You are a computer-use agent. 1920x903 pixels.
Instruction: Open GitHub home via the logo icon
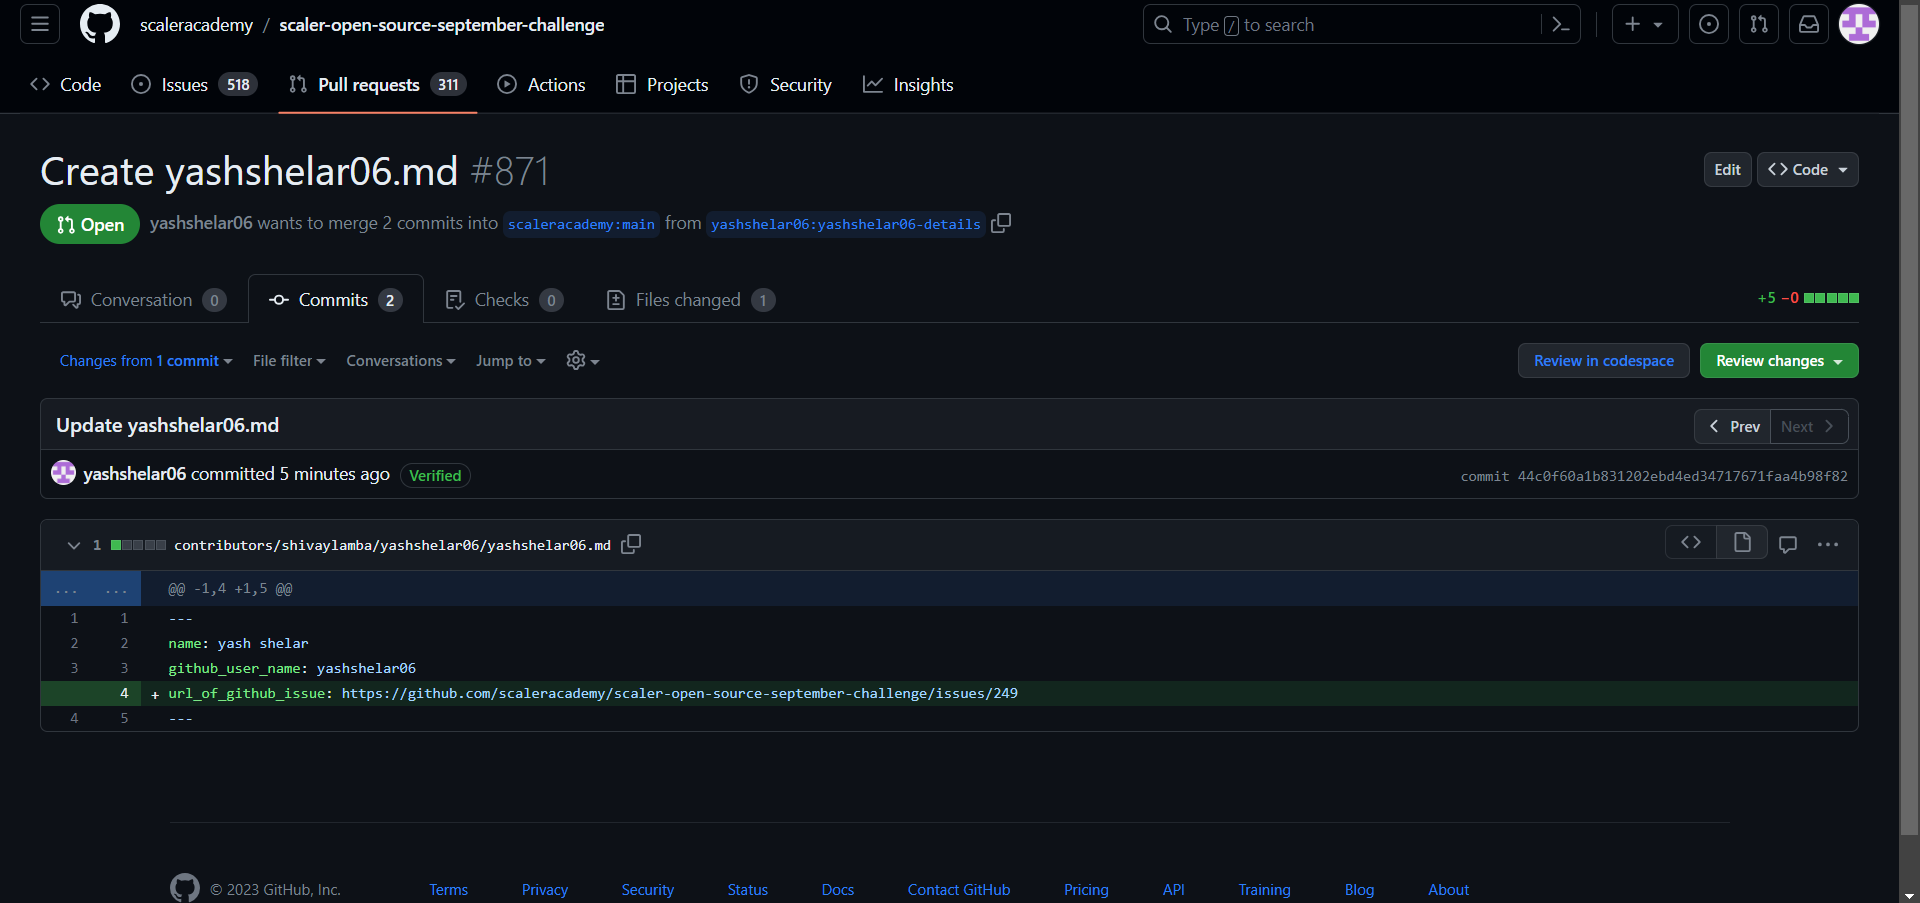tap(99, 24)
